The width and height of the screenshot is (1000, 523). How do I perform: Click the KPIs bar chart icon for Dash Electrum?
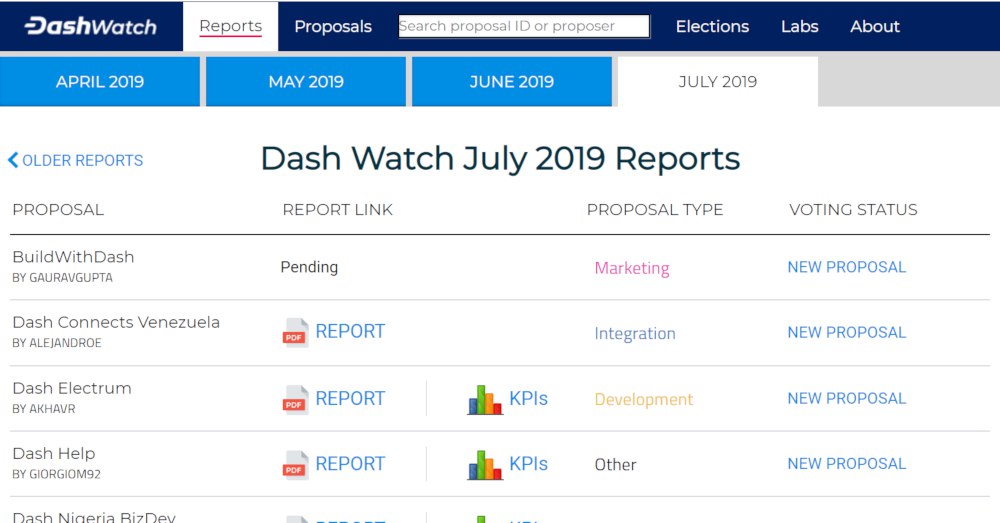[x=485, y=400]
